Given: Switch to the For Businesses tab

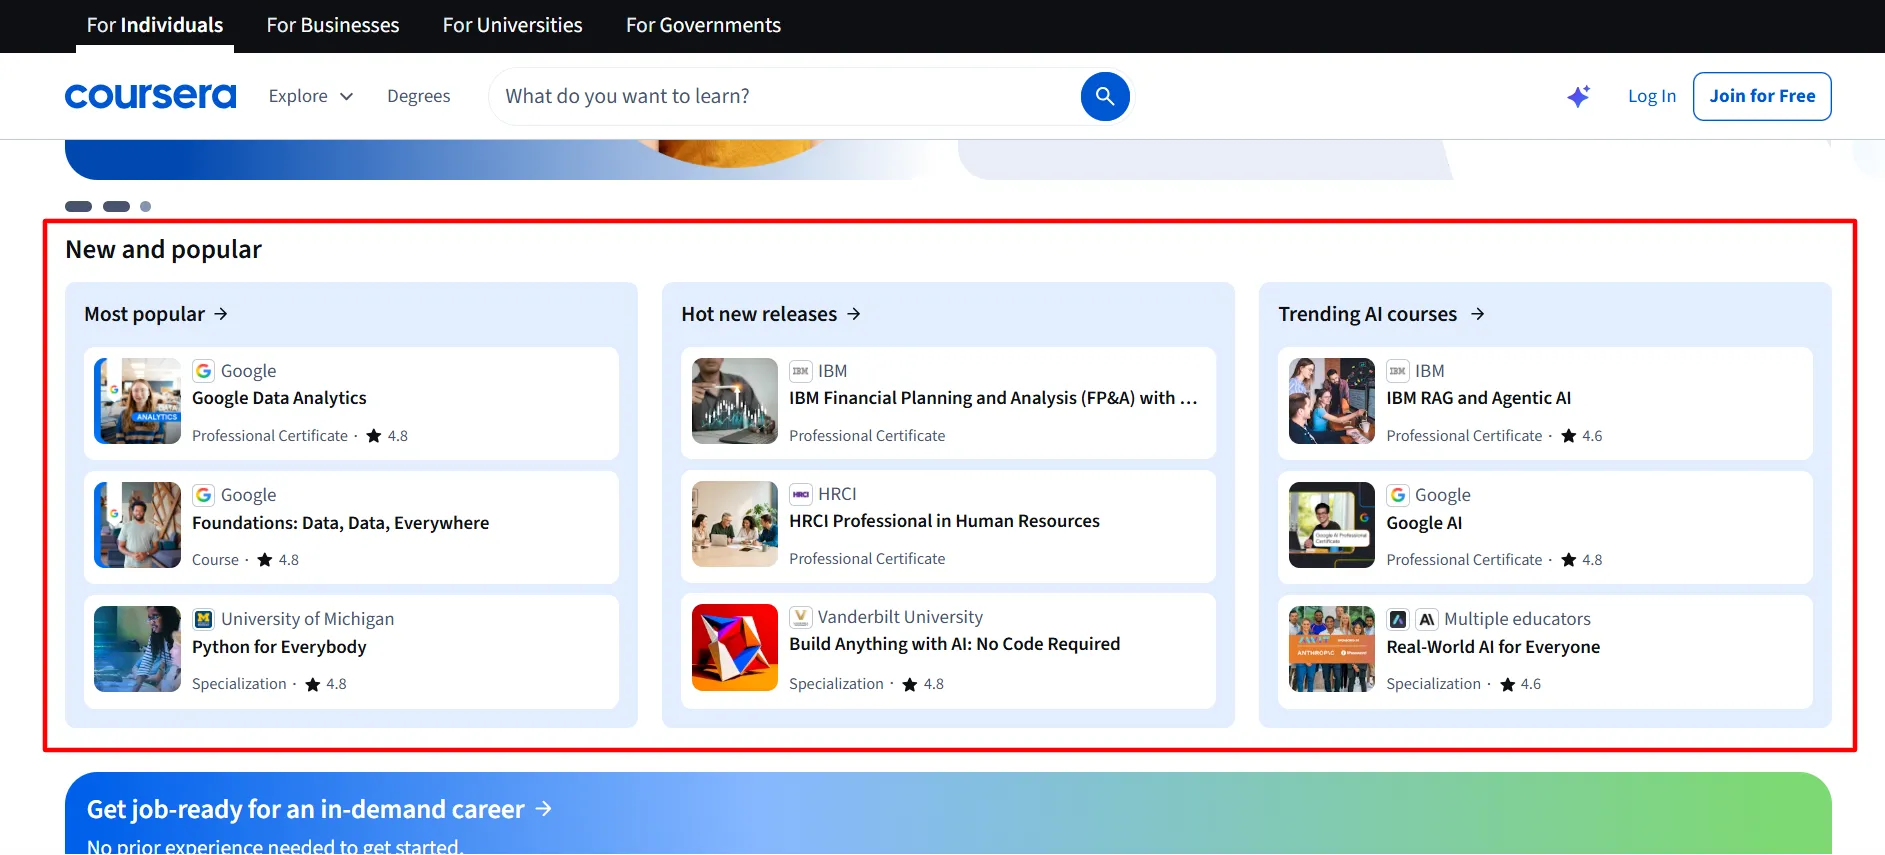Looking at the screenshot, I should coord(333,25).
